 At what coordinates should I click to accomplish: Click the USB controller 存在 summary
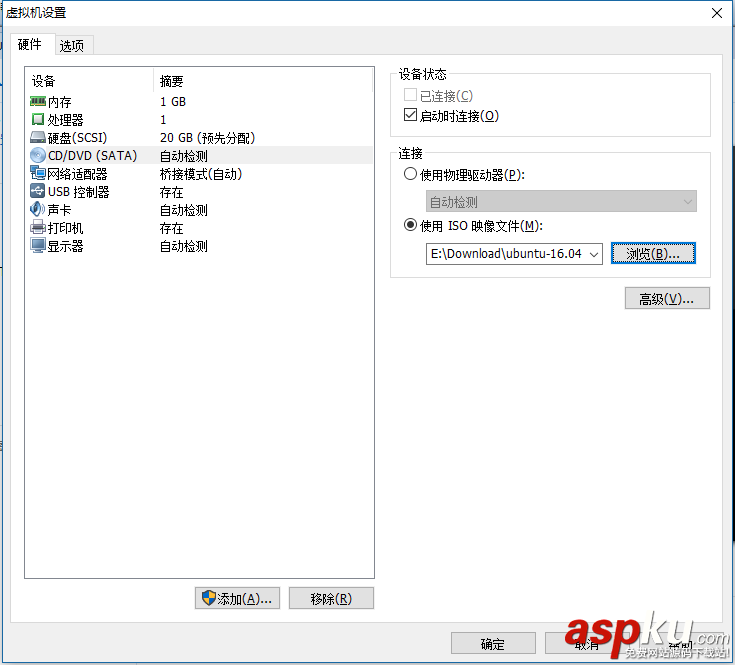point(172,192)
